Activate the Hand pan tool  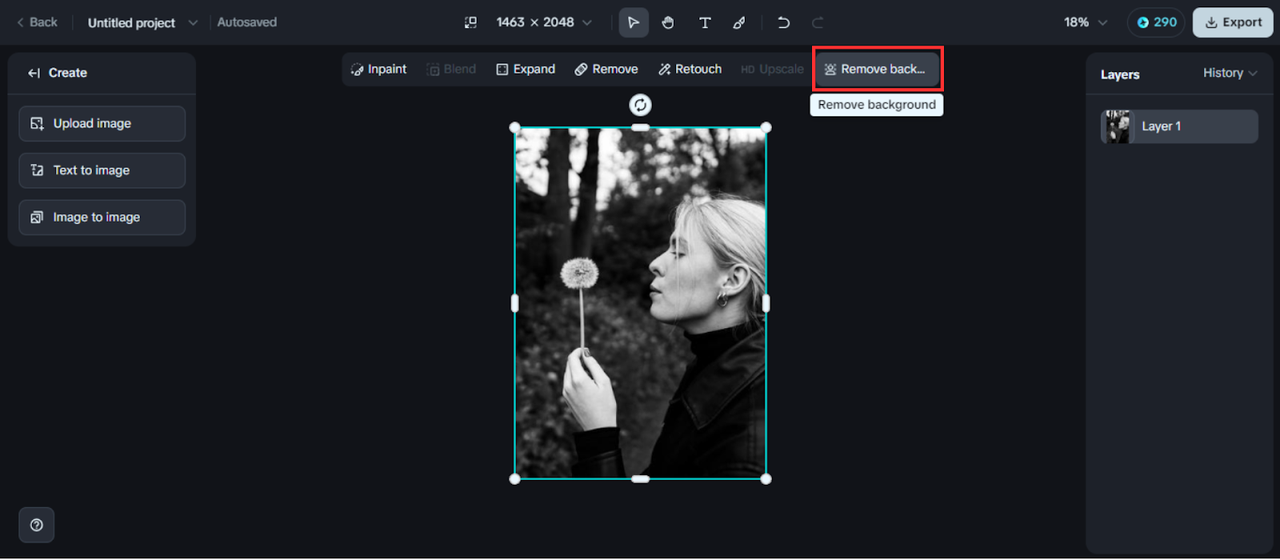tap(668, 22)
